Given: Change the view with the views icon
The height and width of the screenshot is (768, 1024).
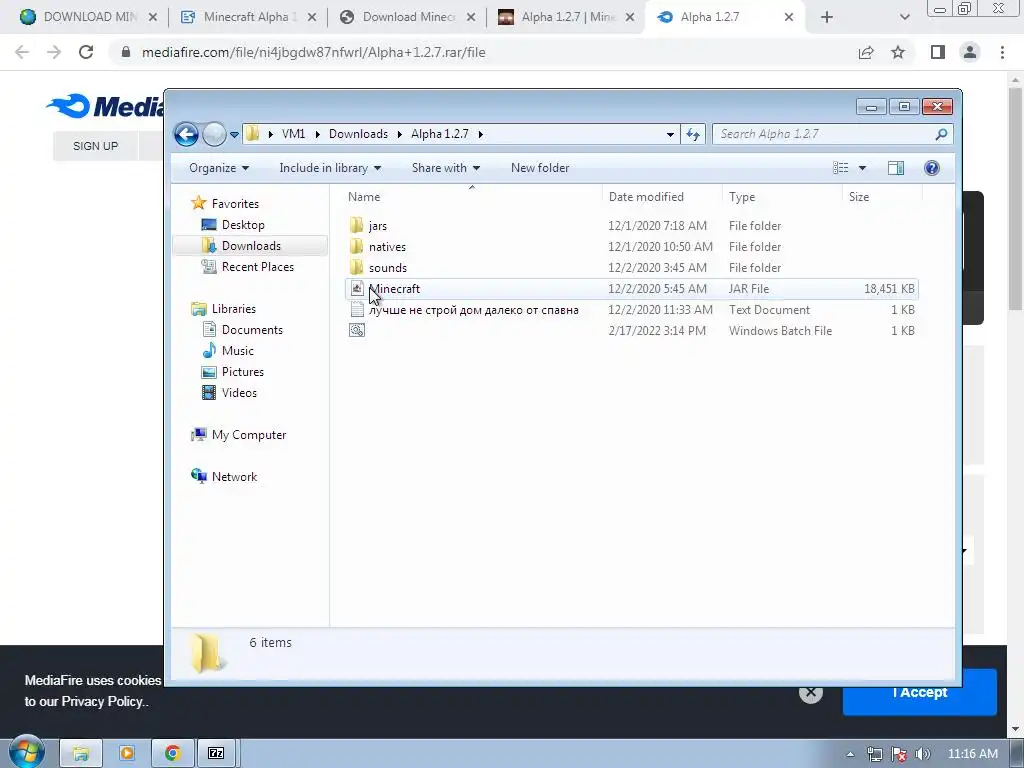Looking at the screenshot, I should coord(840,168).
